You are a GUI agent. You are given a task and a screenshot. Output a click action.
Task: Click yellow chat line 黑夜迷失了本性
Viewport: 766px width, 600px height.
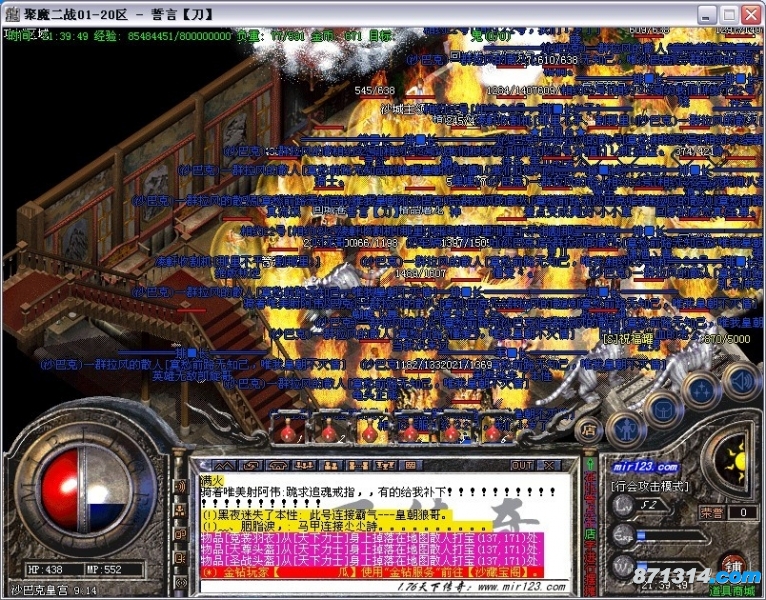326,514
